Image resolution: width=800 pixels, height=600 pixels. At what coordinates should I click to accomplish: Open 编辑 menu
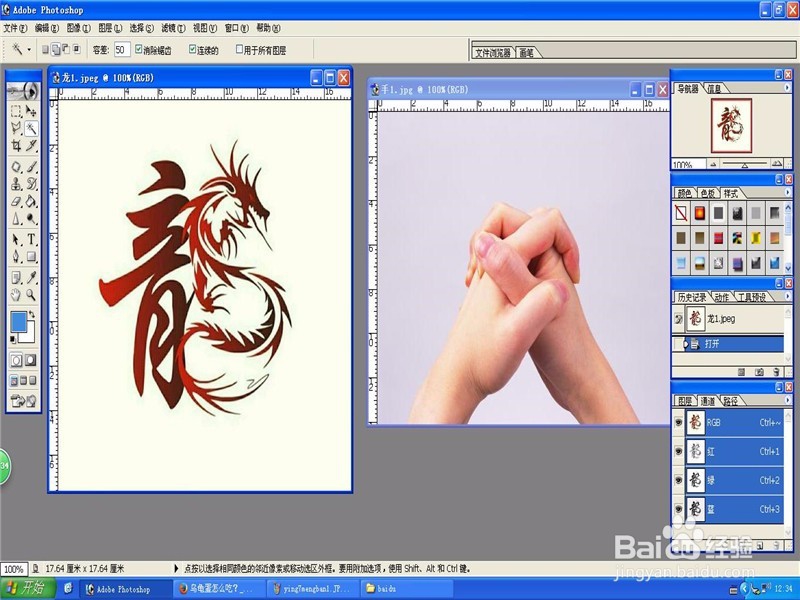click(46, 28)
